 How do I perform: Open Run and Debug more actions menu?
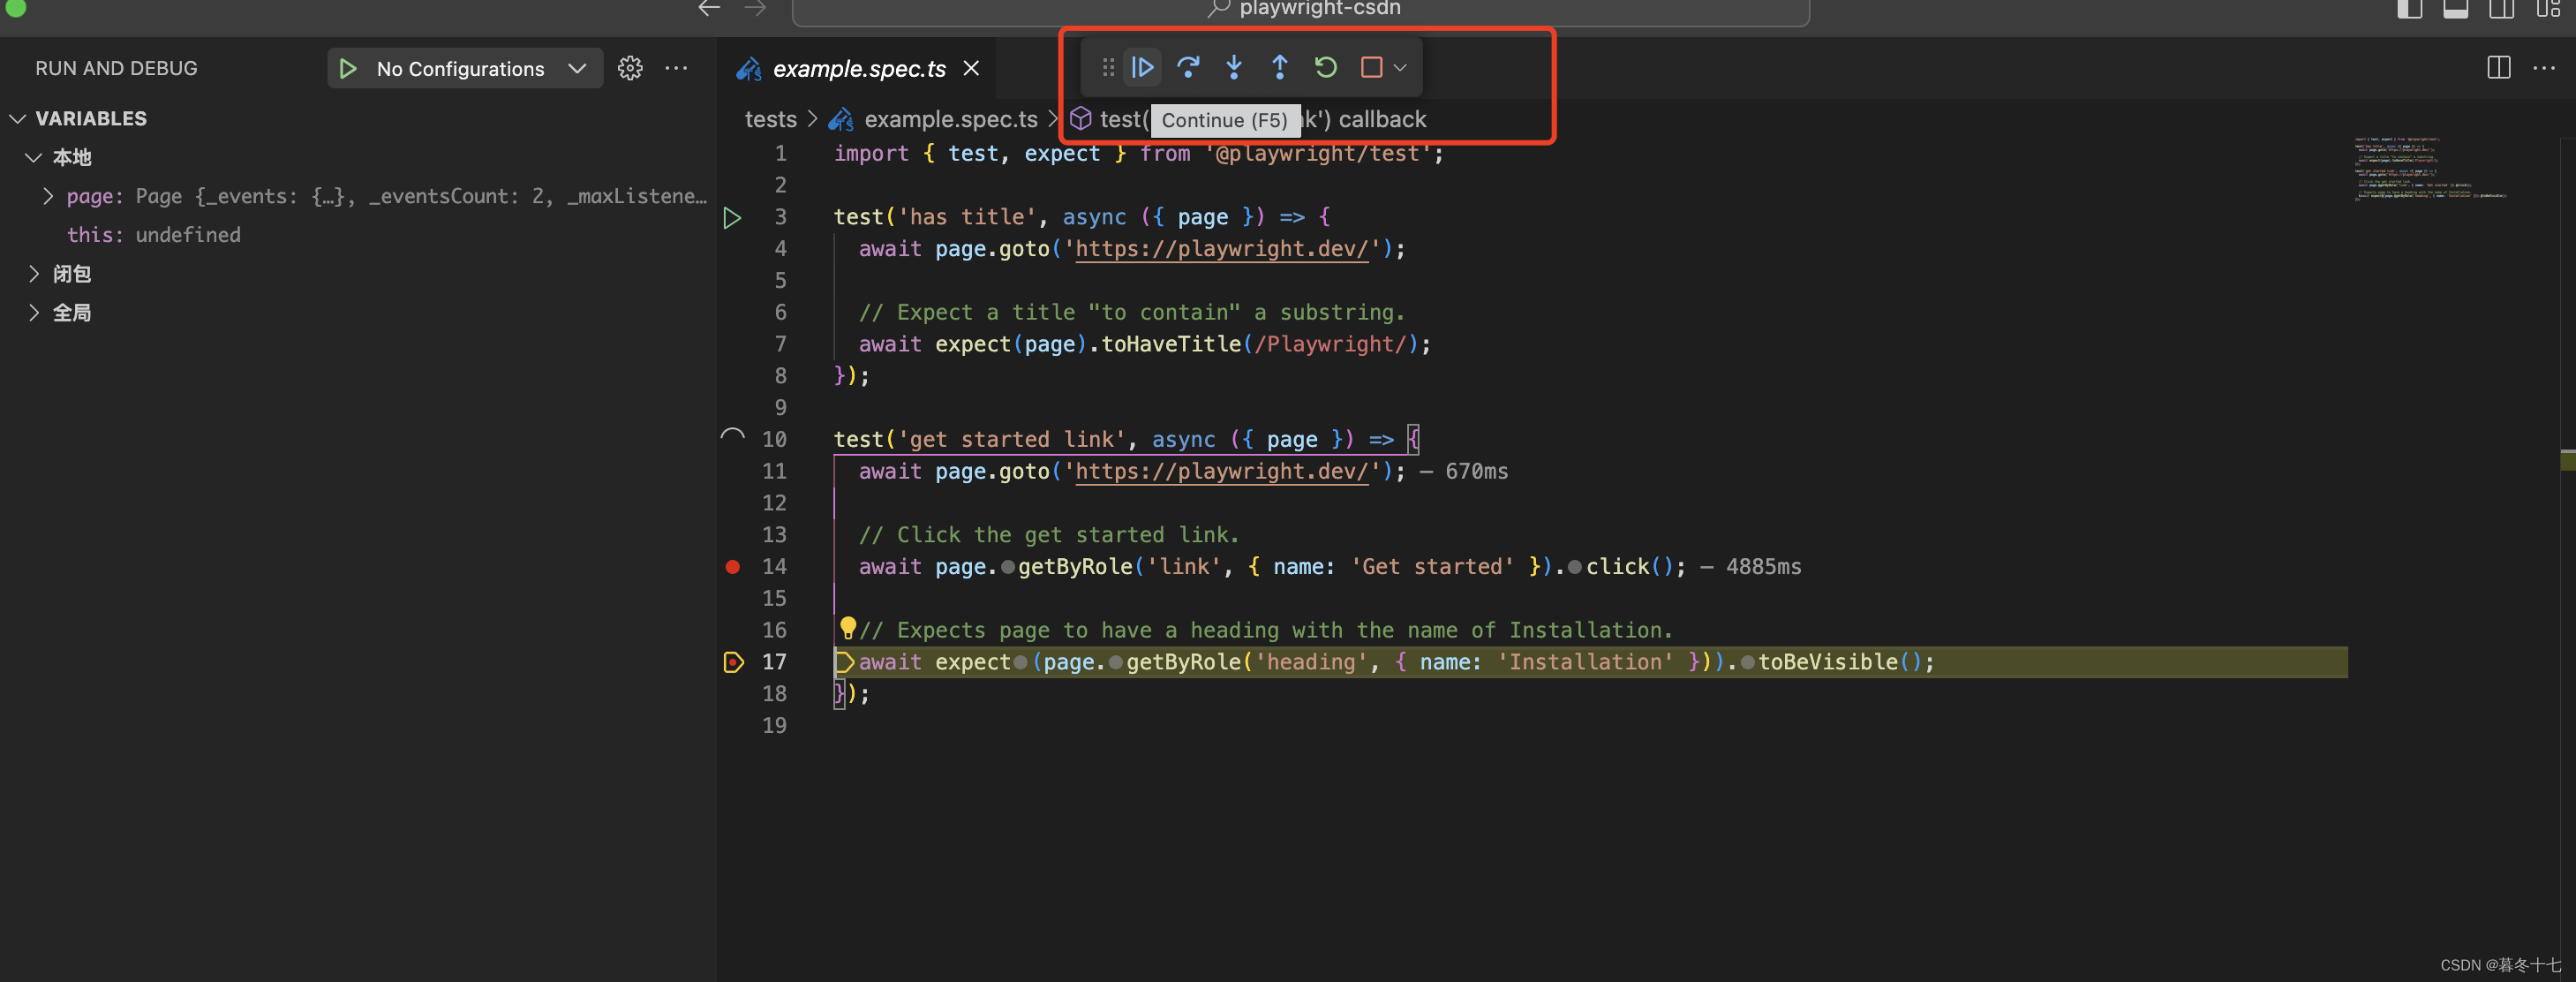click(x=676, y=68)
